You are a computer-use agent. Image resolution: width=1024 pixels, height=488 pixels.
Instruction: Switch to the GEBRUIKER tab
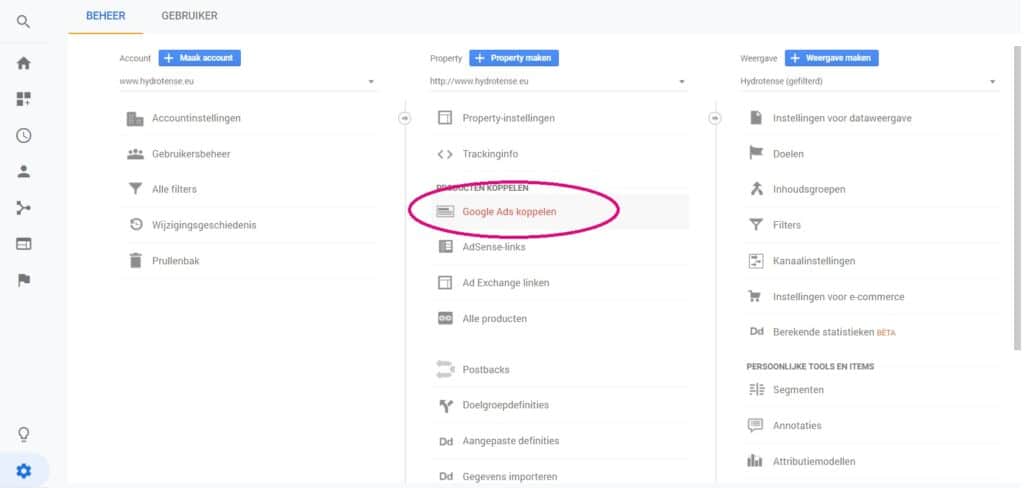(189, 16)
